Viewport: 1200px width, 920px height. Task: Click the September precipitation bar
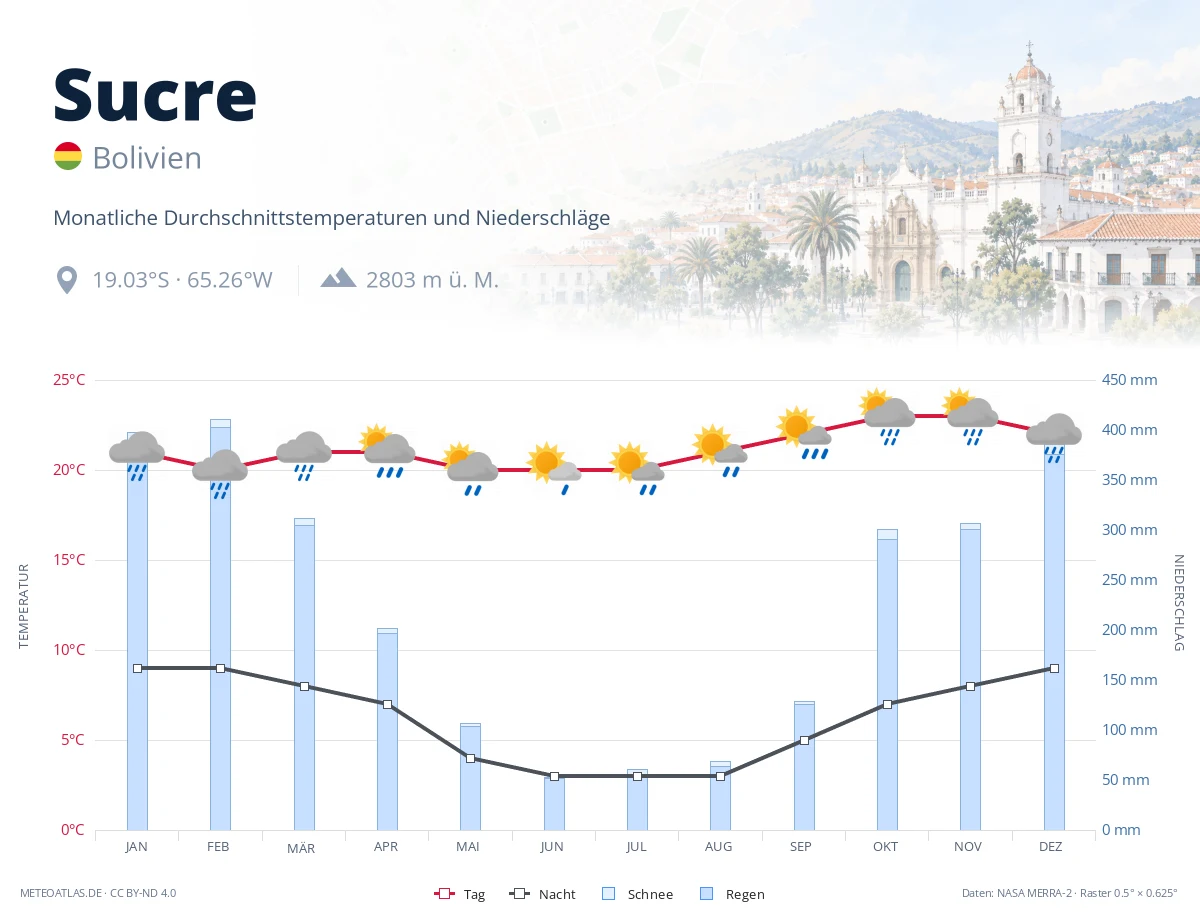(804, 766)
